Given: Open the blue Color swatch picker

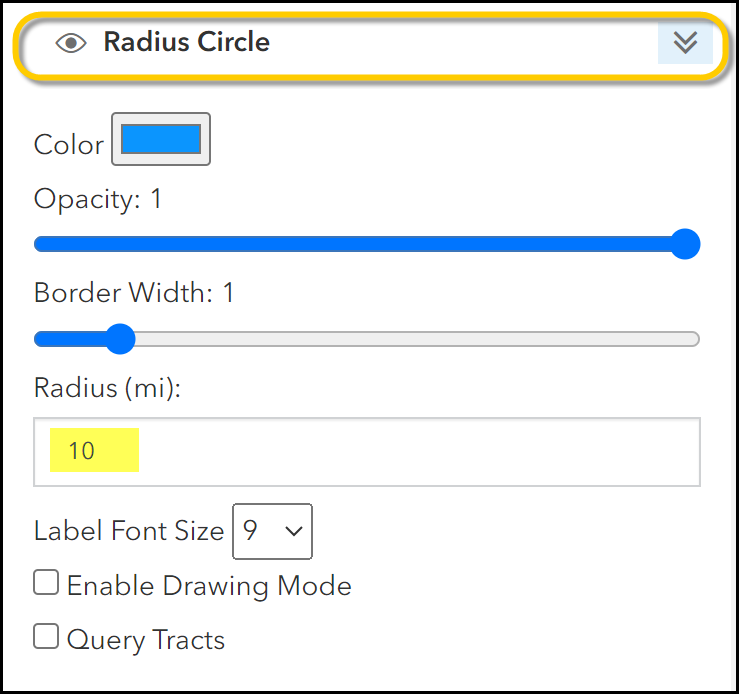Looking at the screenshot, I should [x=161, y=139].
